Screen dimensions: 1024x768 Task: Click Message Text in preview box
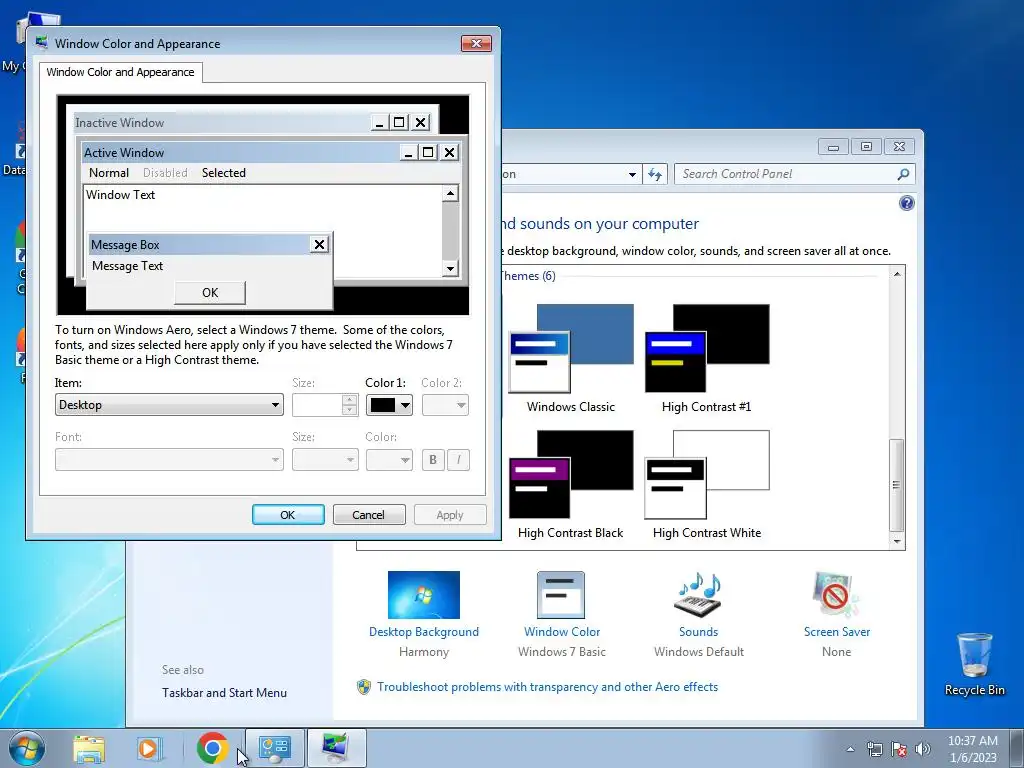coord(127,266)
